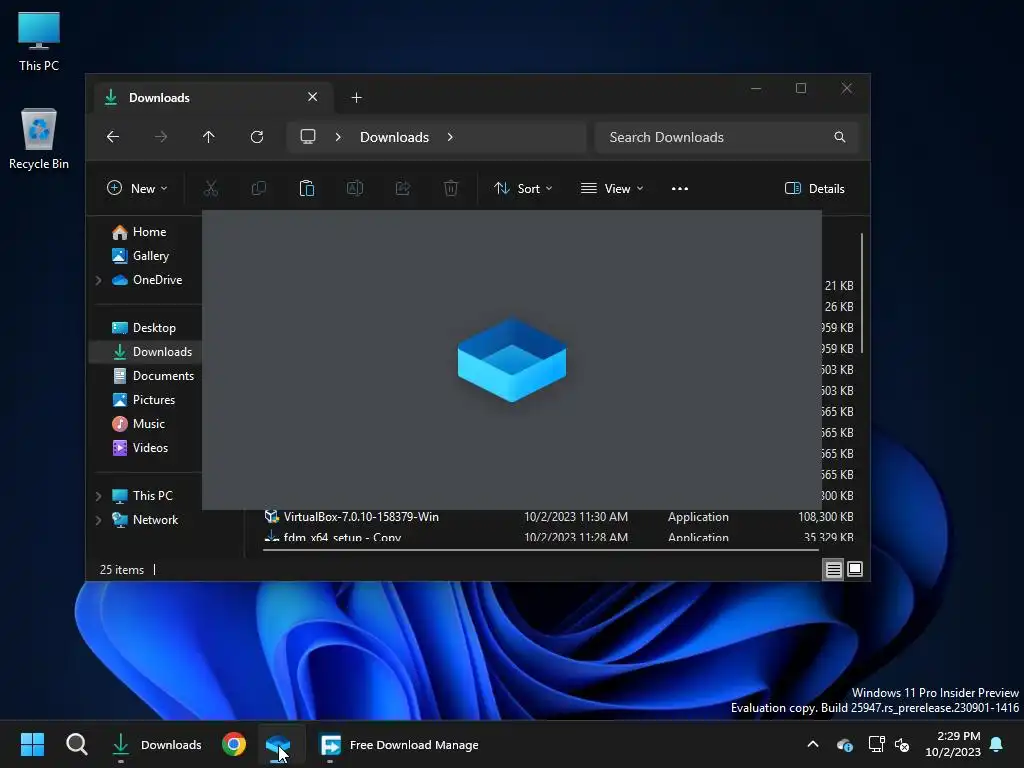Viewport: 1024px width, 768px height.
Task: Click the Delete trash icon
Action: coord(451,188)
